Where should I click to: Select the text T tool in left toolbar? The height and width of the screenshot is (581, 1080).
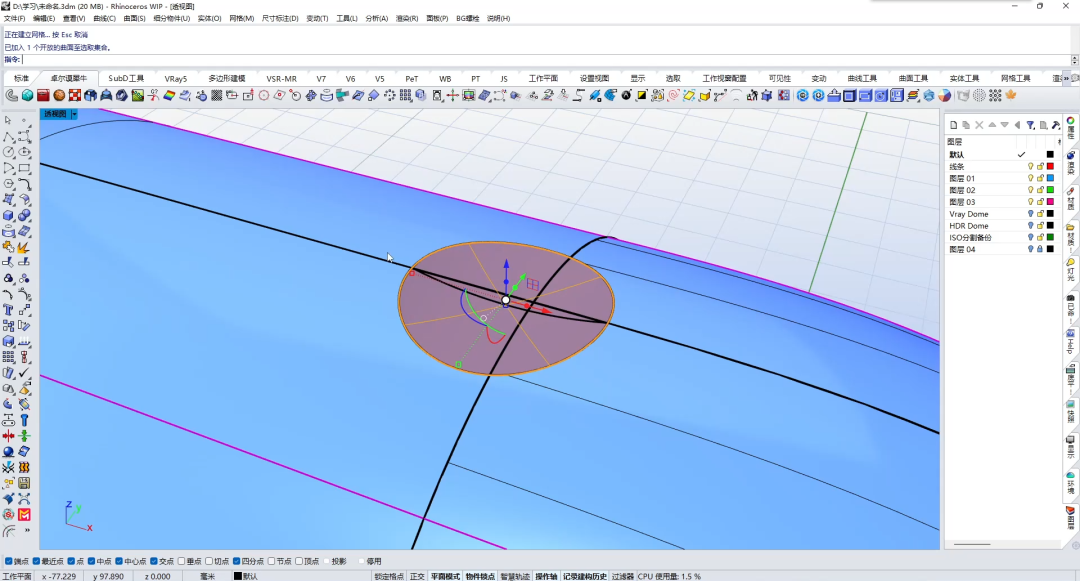[x=8, y=310]
